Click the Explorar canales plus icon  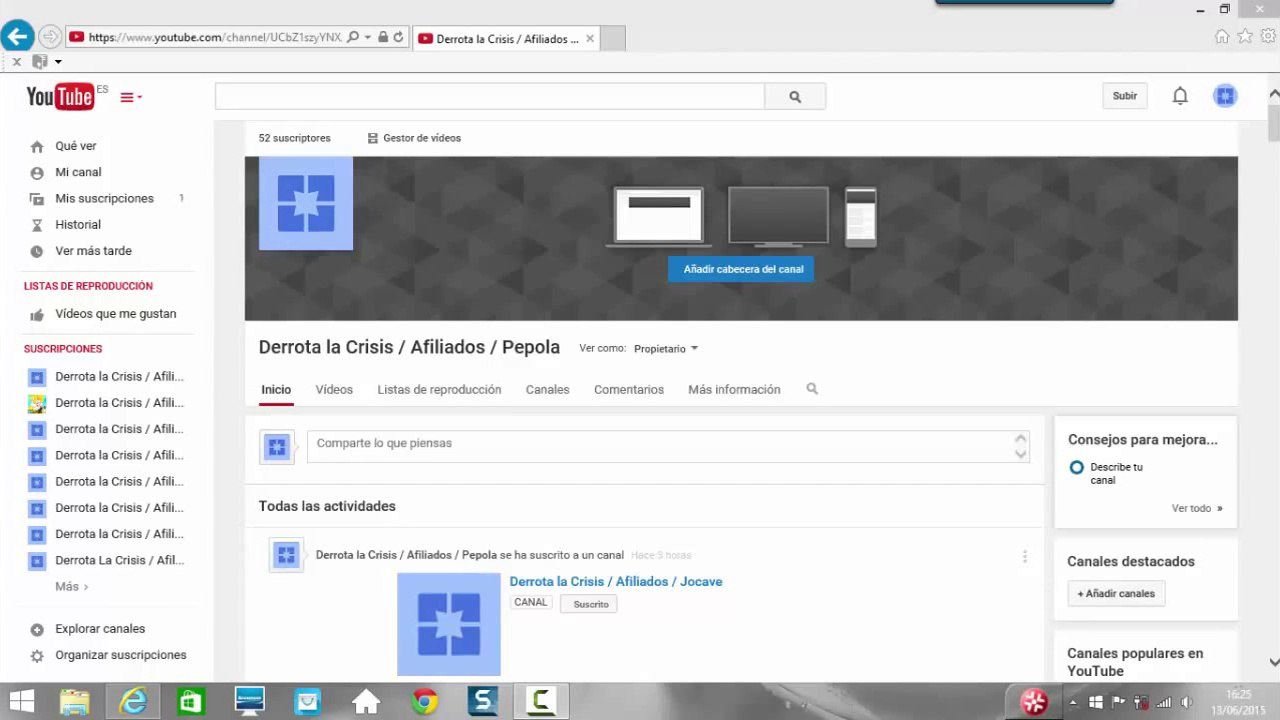37,629
